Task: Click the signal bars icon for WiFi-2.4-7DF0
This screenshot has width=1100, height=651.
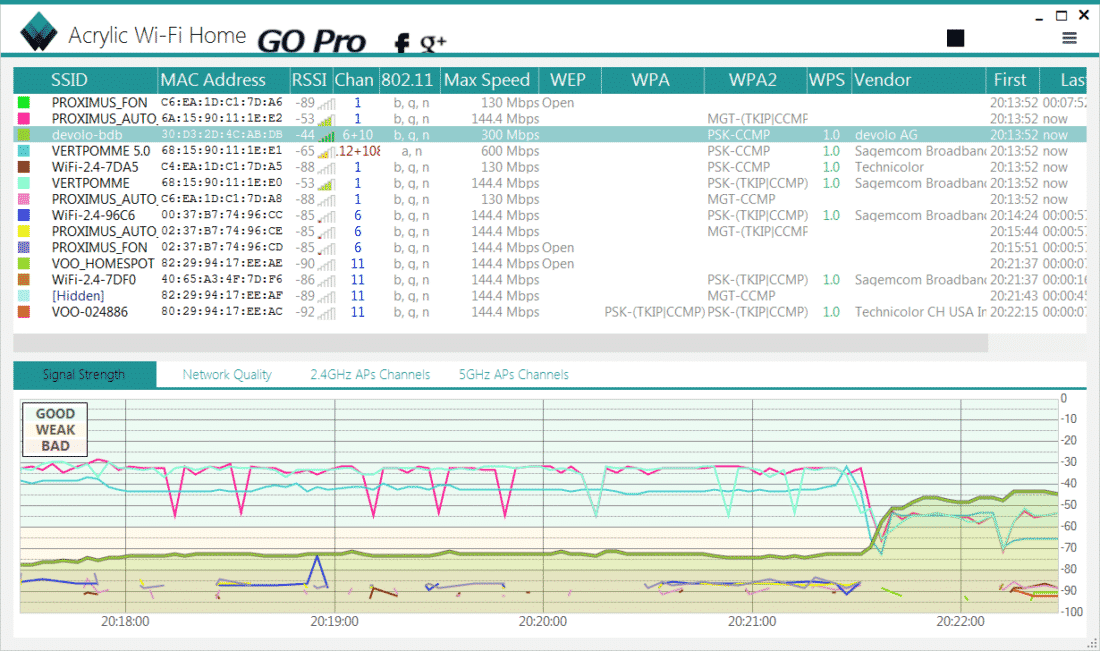Action: (326, 281)
